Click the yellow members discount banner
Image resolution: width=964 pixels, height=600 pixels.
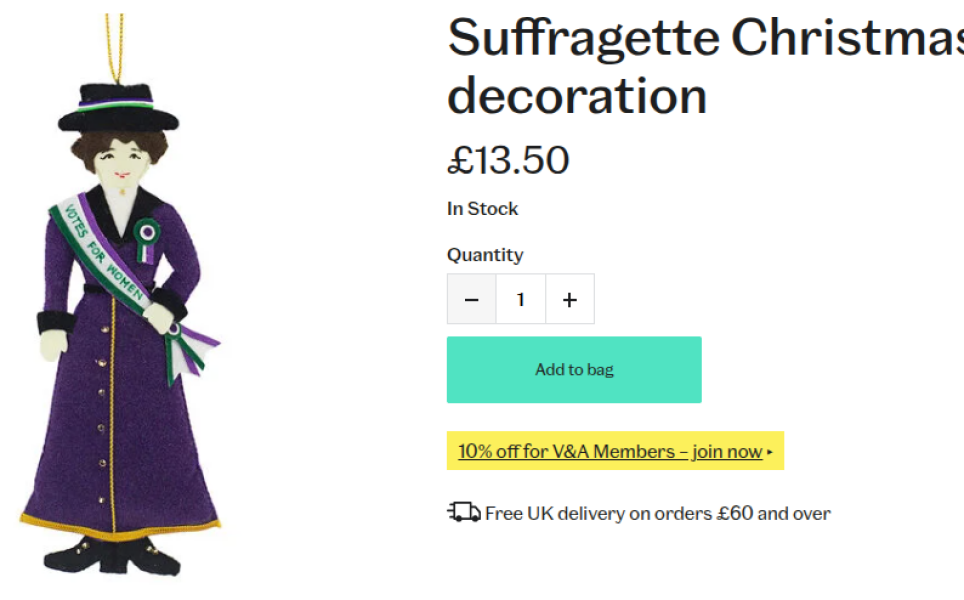tap(614, 451)
